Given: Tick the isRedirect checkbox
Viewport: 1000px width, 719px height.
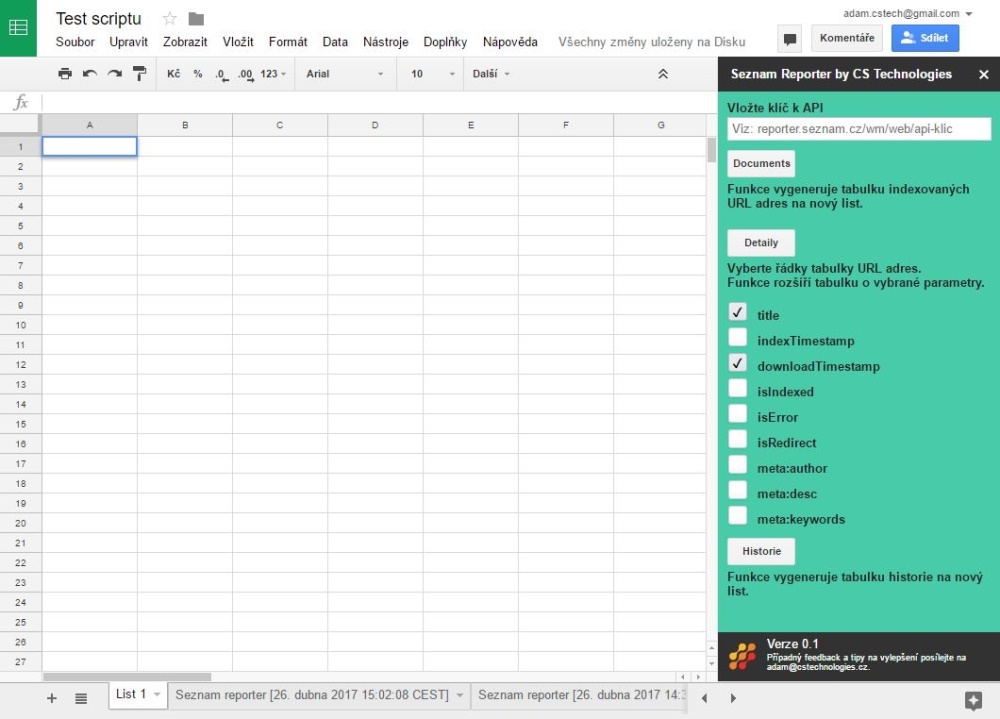Looking at the screenshot, I should 737,439.
